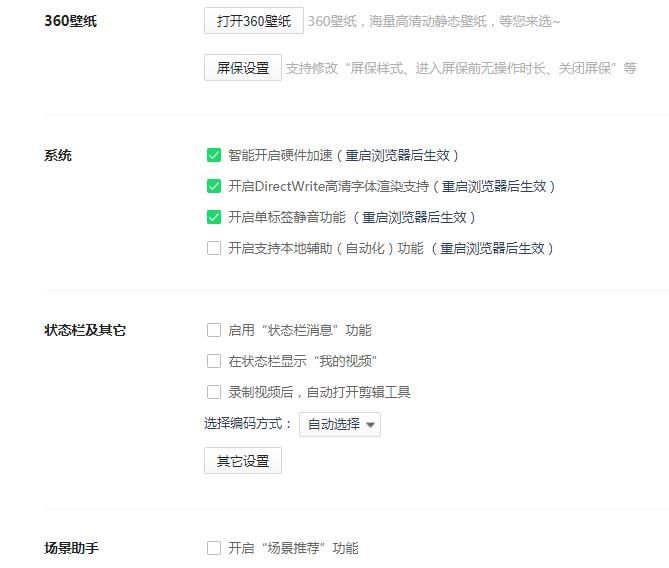Click the 状态栏及其它 section heading
669x568 pixels.
[x=85, y=330]
